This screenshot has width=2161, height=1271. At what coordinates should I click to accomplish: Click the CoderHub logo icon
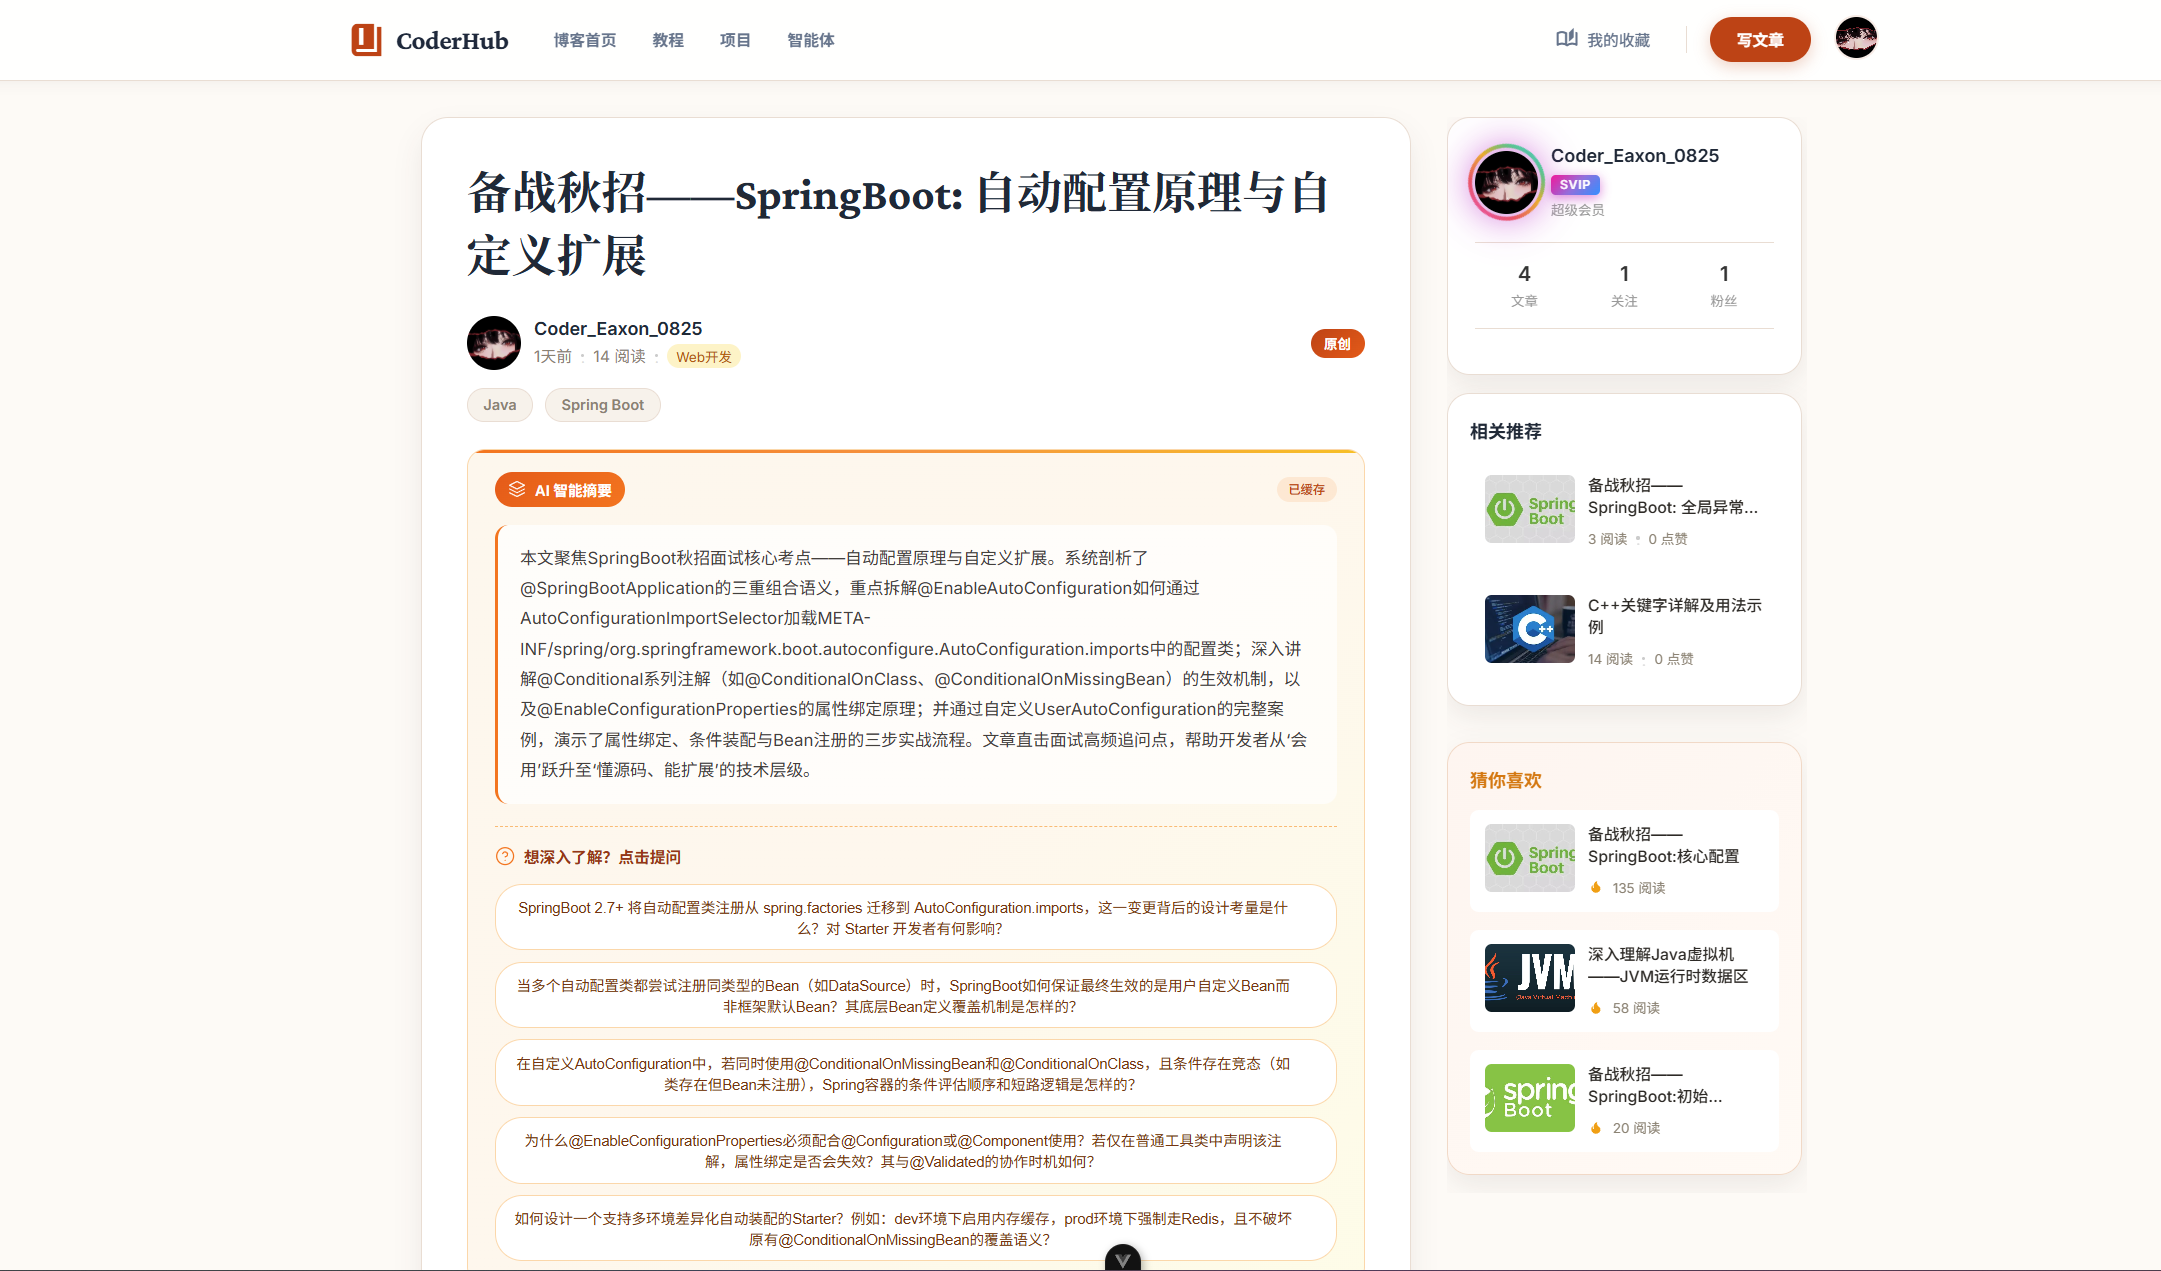[366, 40]
